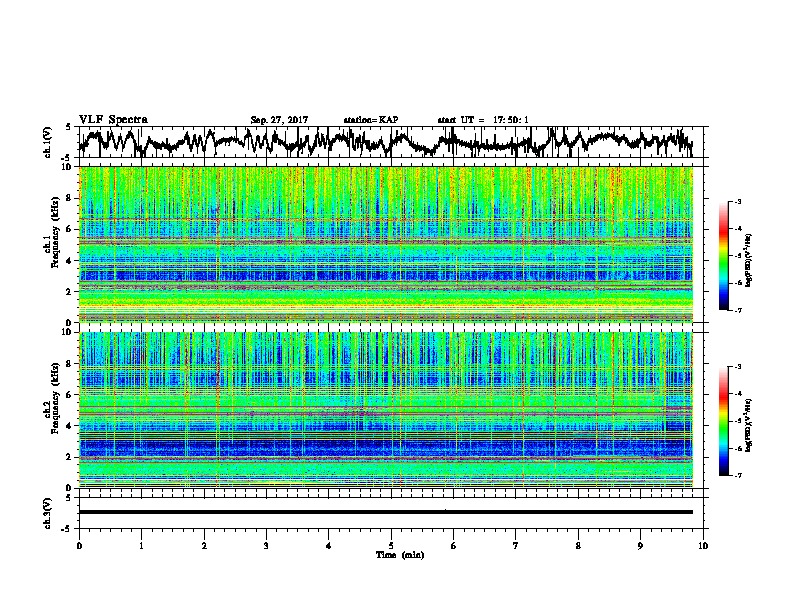This screenshot has width=792, height=612.
Task: Click the "10" tick on the time axis
Action: pos(703,546)
